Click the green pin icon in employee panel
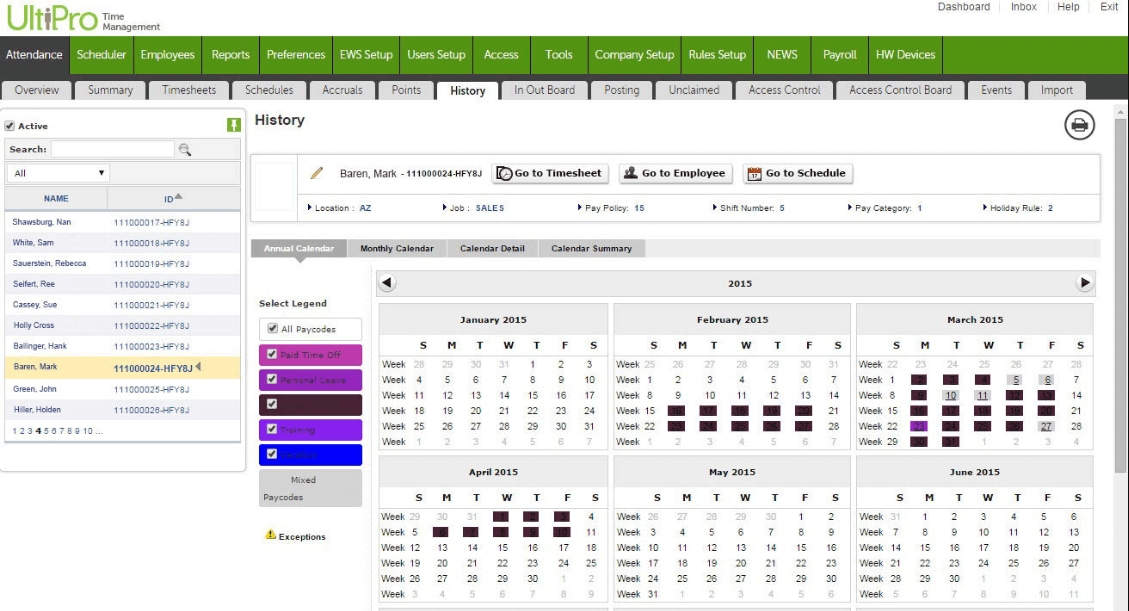Screen dimensions: 1129x611 pyautogui.click(x=234, y=126)
